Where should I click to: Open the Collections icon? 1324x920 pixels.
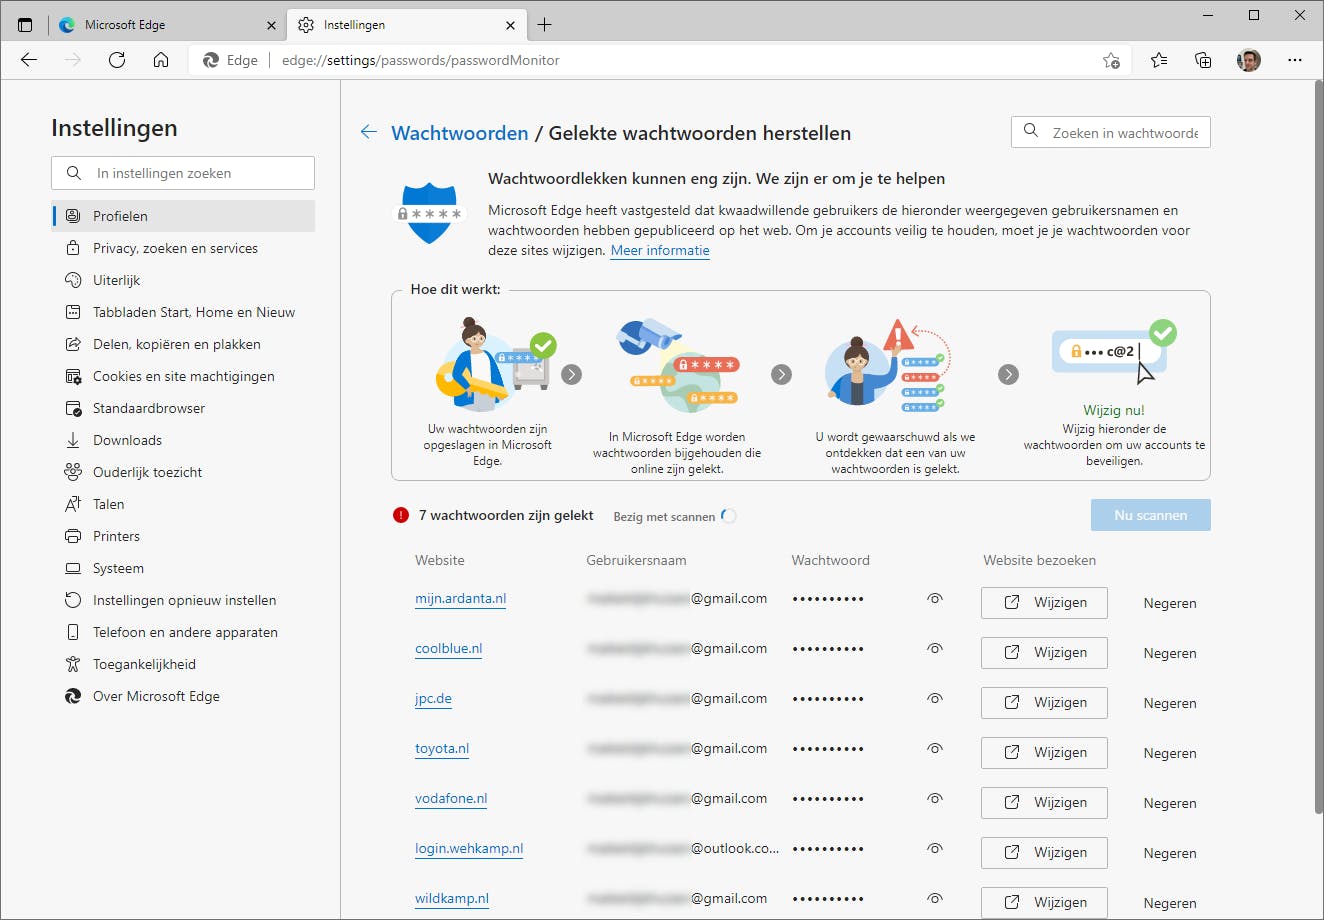pos(1203,60)
